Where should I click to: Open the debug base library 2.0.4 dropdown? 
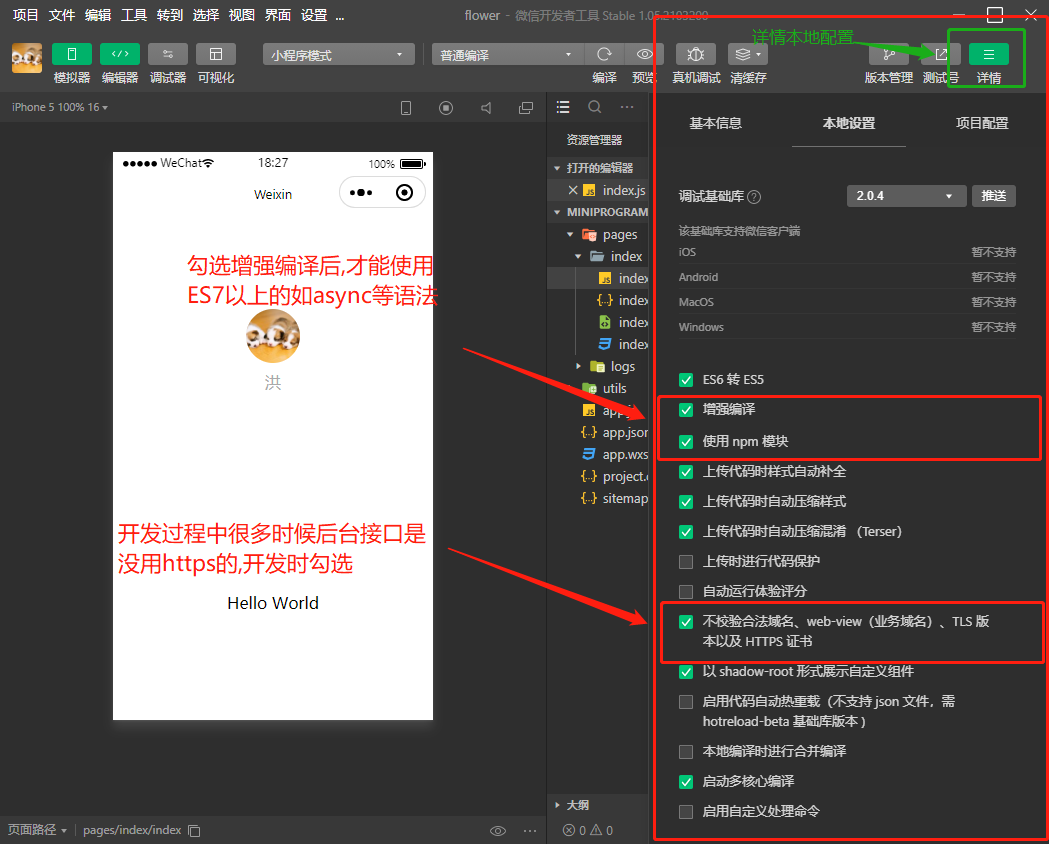[x=905, y=196]
